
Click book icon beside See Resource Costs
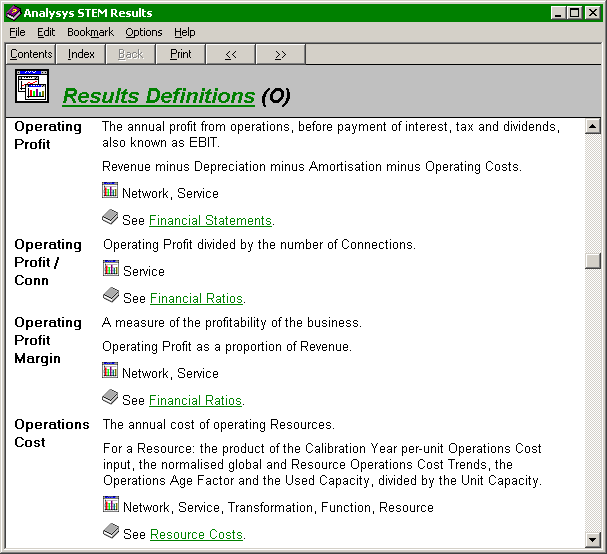[x=111, y=531]
